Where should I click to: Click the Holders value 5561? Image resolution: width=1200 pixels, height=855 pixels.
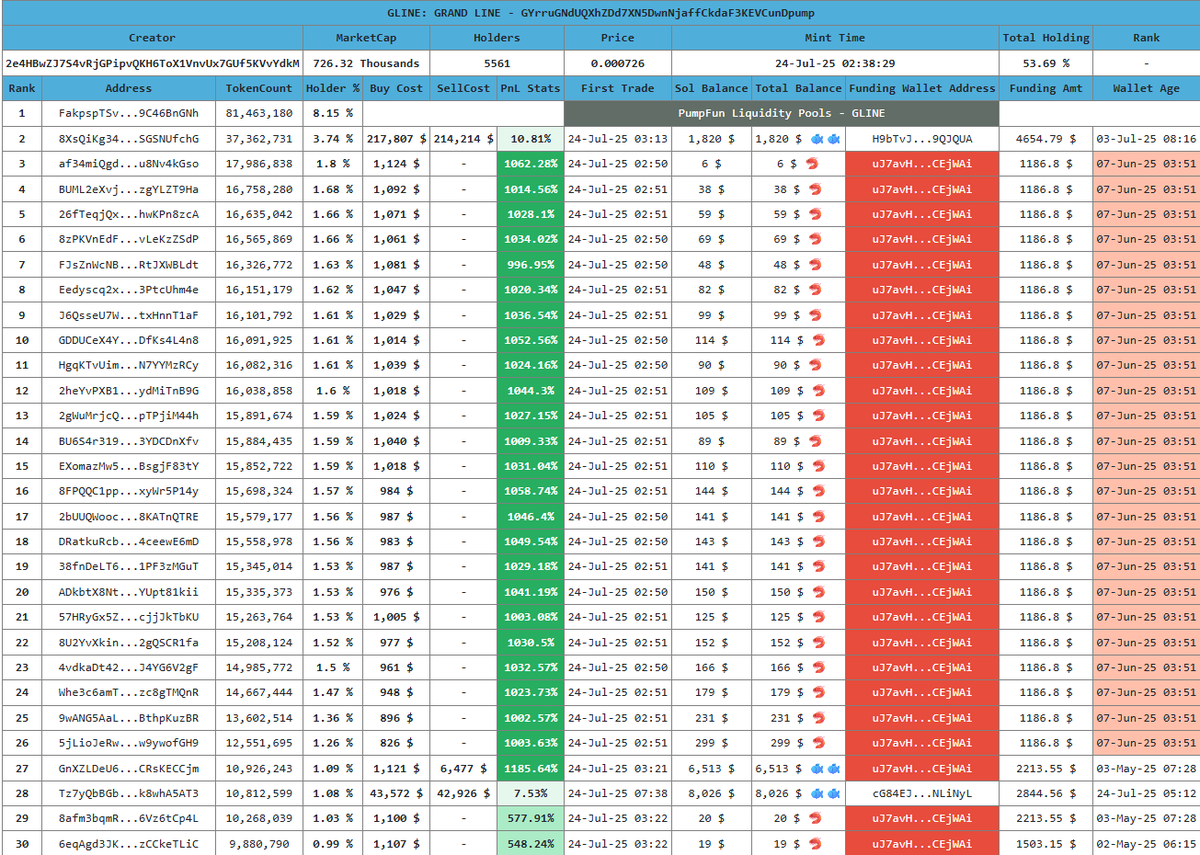497,63
